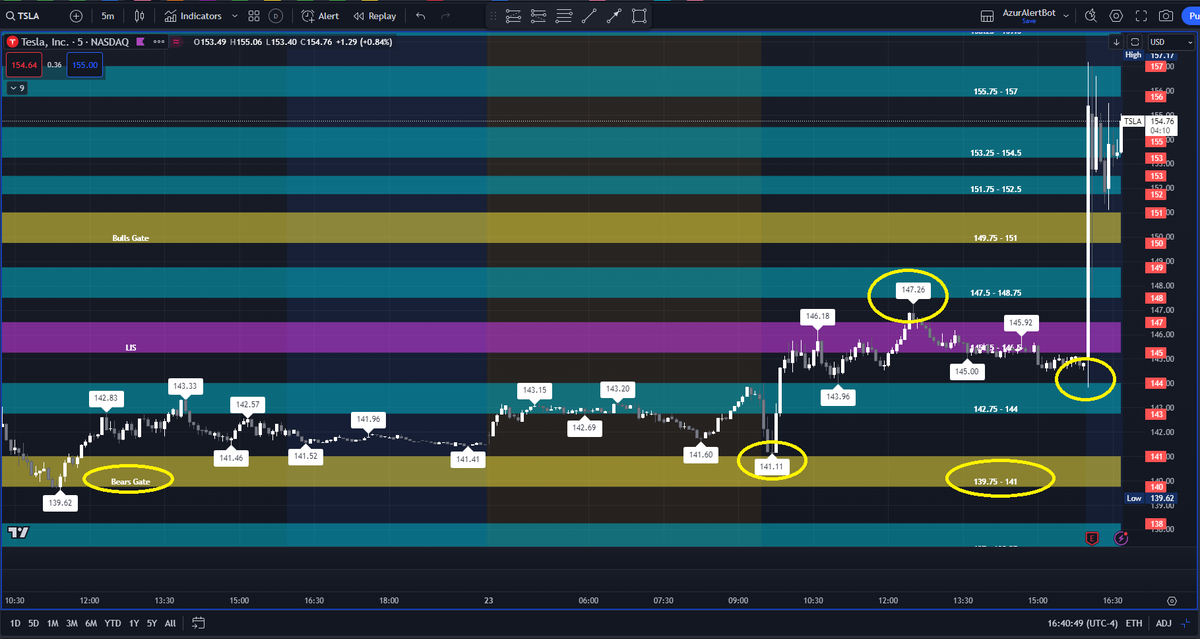This screenshot has width=1200, height=639.
Task: Click the down arrow price scale button
Action: [1116, 42]
